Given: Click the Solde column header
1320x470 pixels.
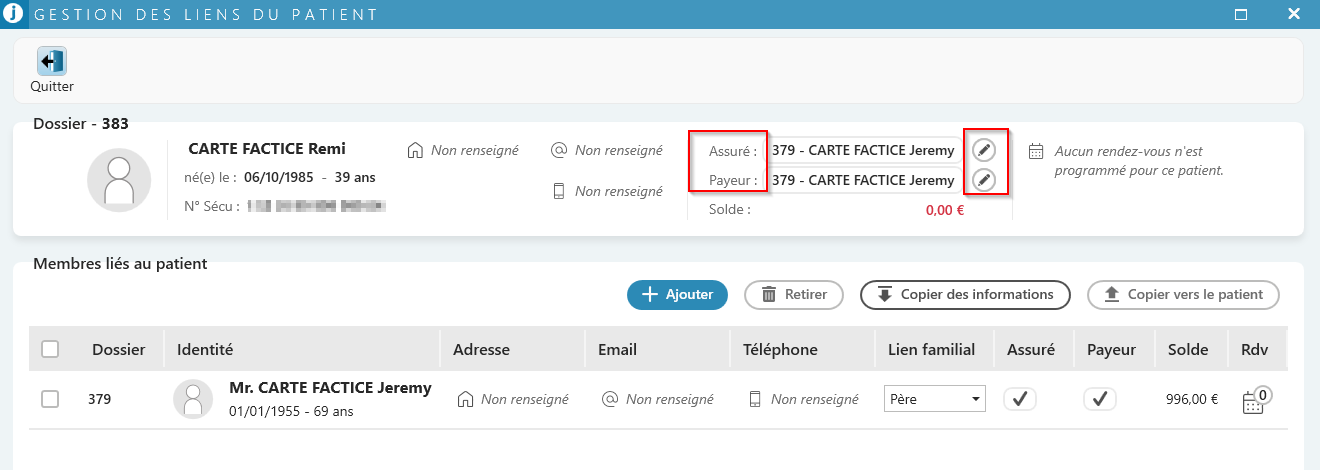Looking at the screenshot, I should click(x=1187, y=349).
